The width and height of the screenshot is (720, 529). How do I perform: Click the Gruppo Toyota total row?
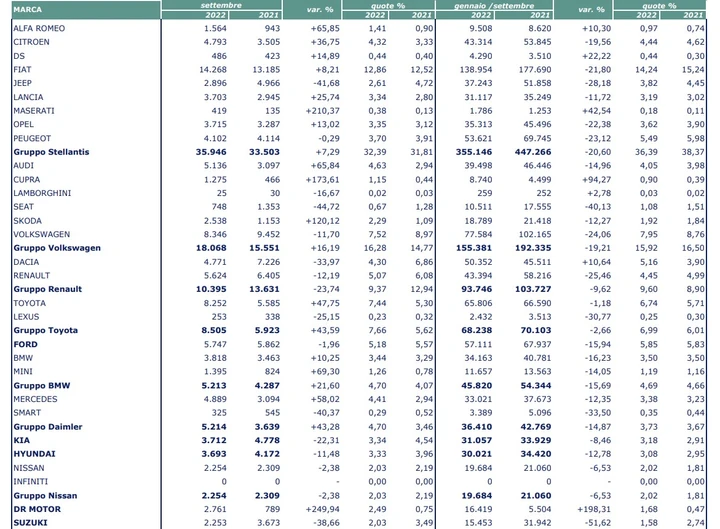point(359,331)
